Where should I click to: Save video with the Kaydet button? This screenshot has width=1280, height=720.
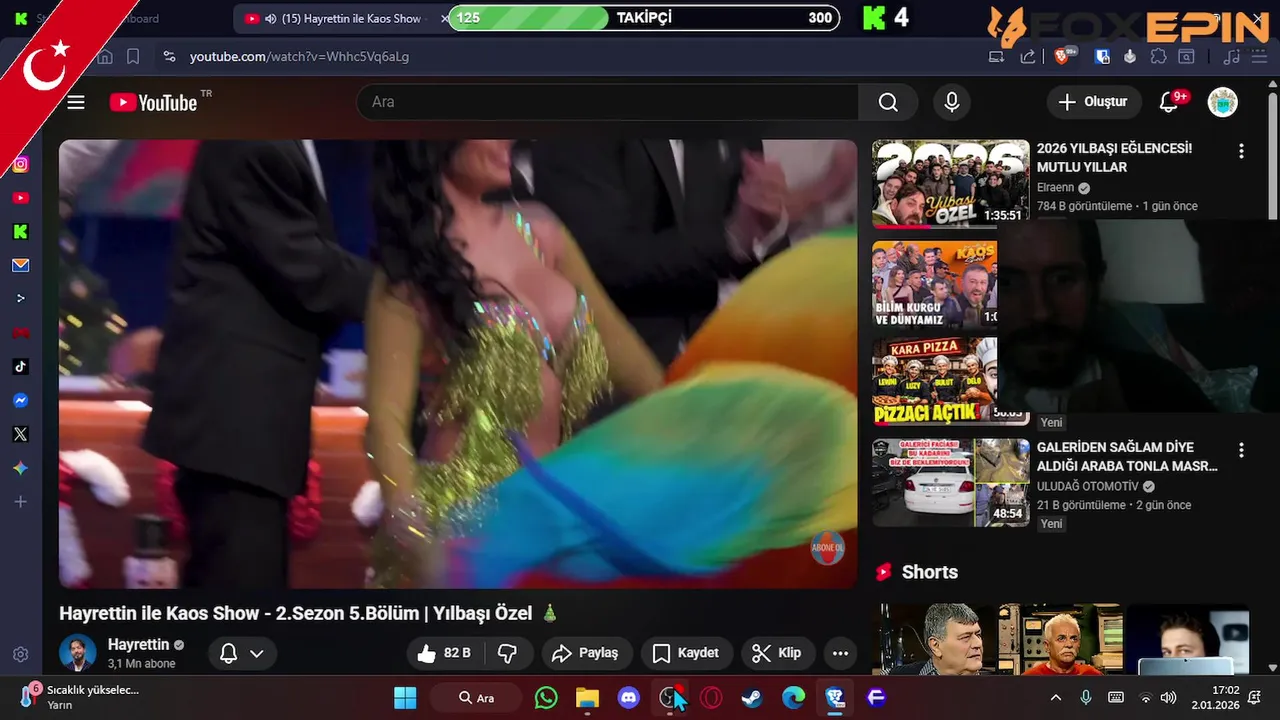[686, 653]
